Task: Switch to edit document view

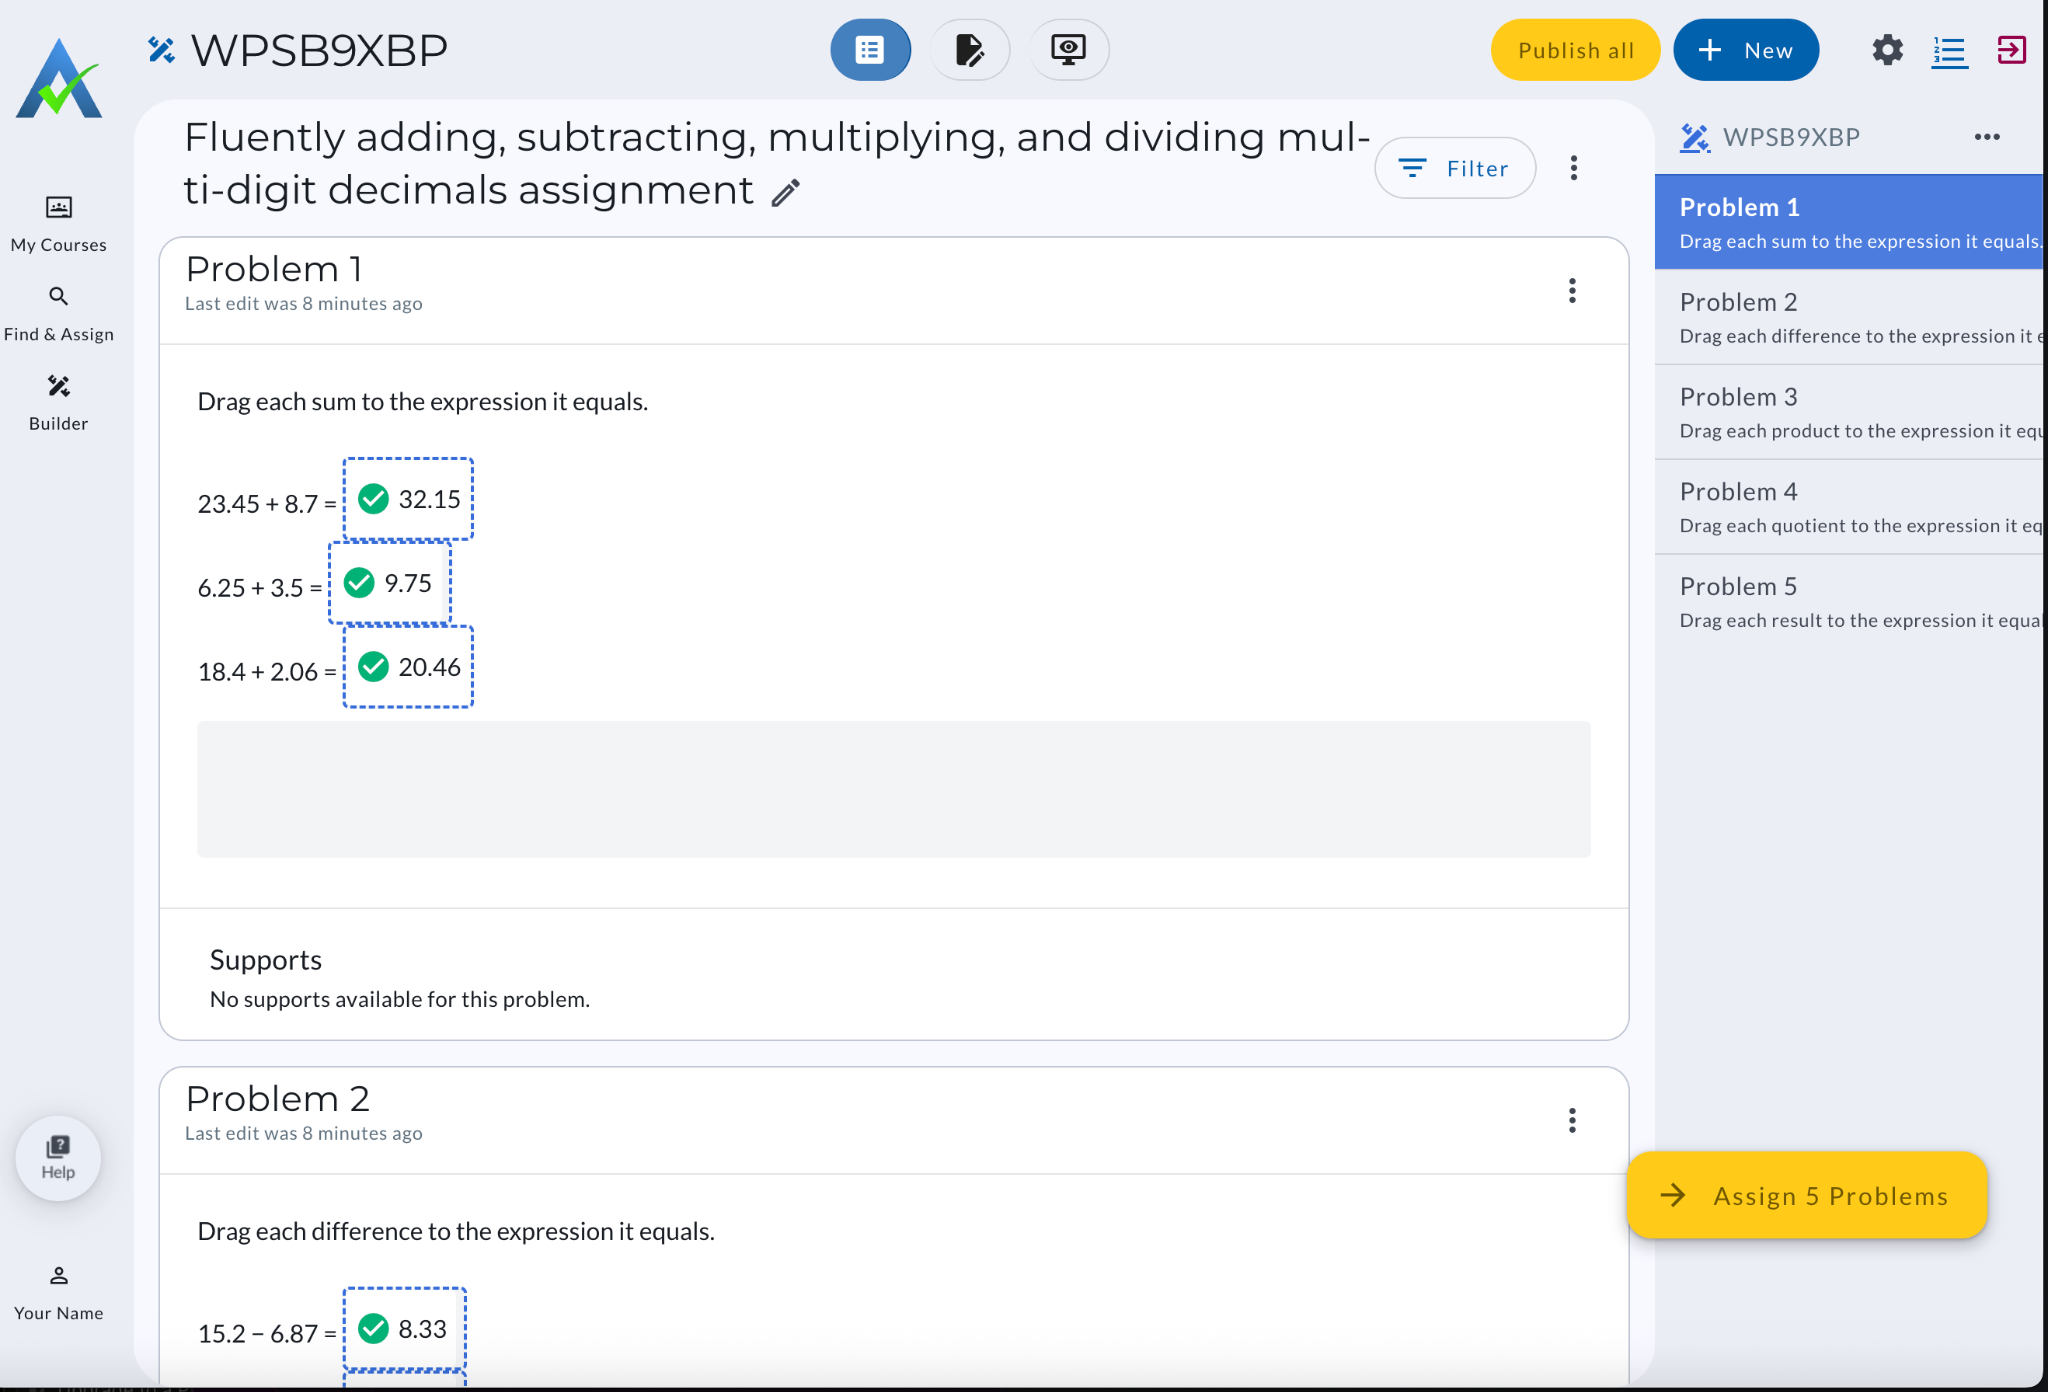Action: point(969,50)
